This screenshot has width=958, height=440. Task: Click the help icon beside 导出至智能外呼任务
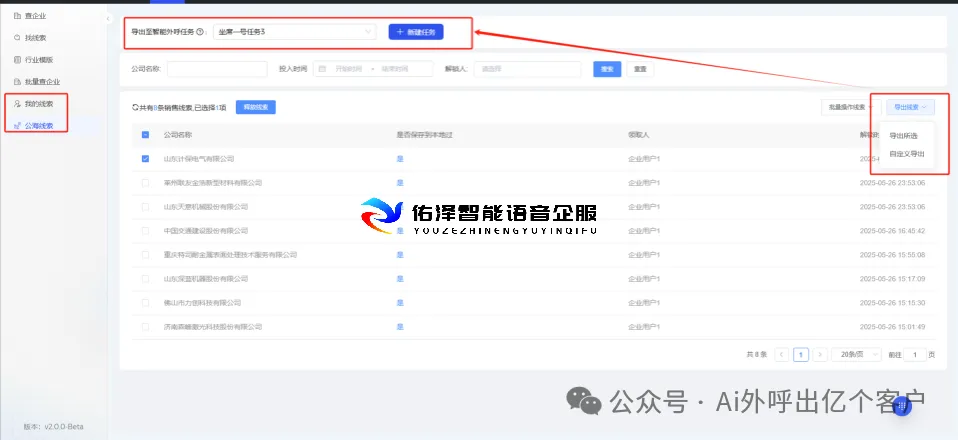[x=200, y=32]
